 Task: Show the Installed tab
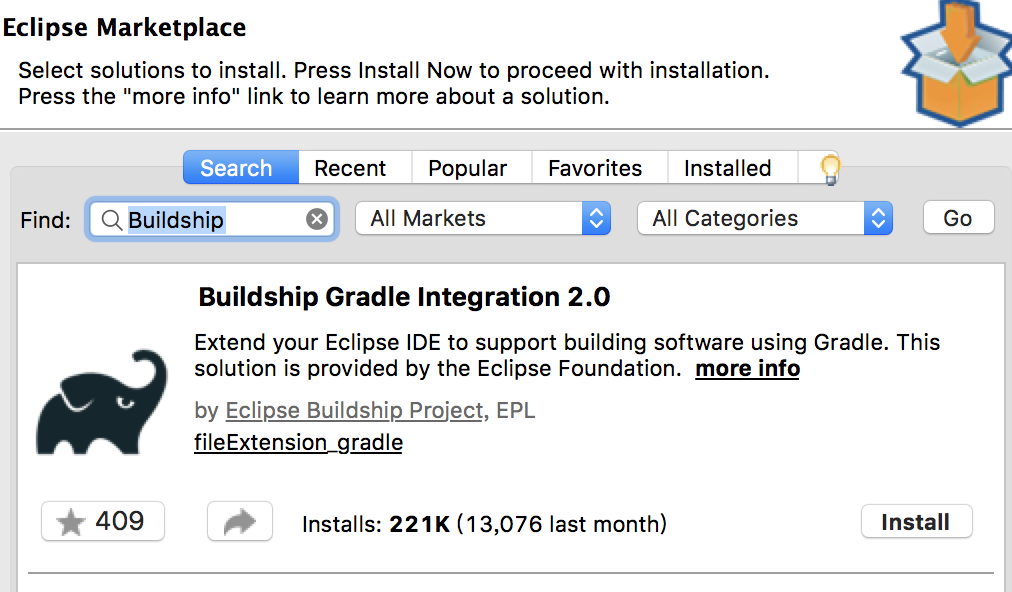727,168
